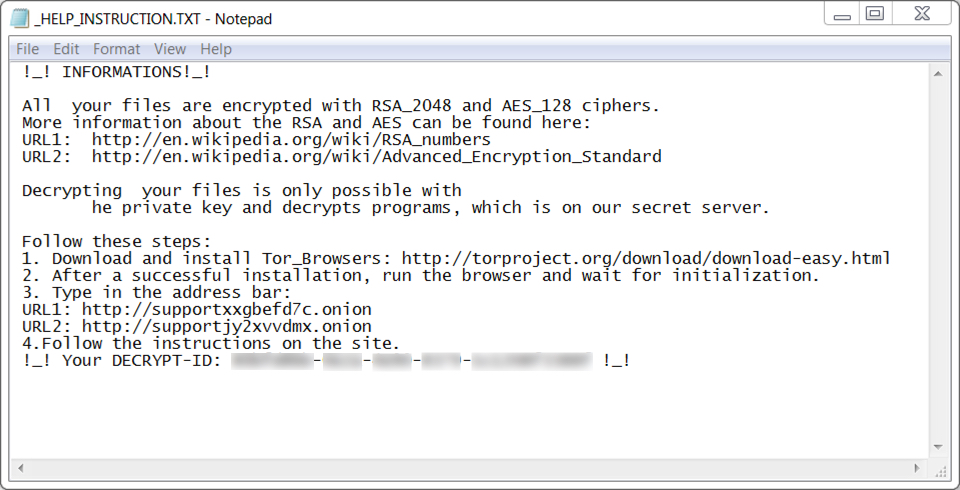Close the Notepad window

[x=922, y=13]
